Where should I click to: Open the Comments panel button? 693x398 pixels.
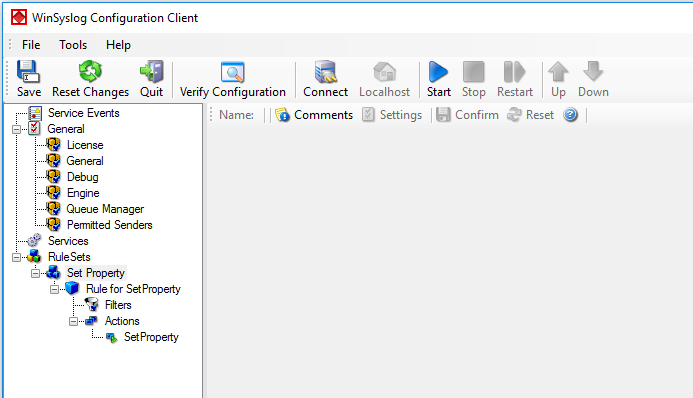click(x=314, y=115)
